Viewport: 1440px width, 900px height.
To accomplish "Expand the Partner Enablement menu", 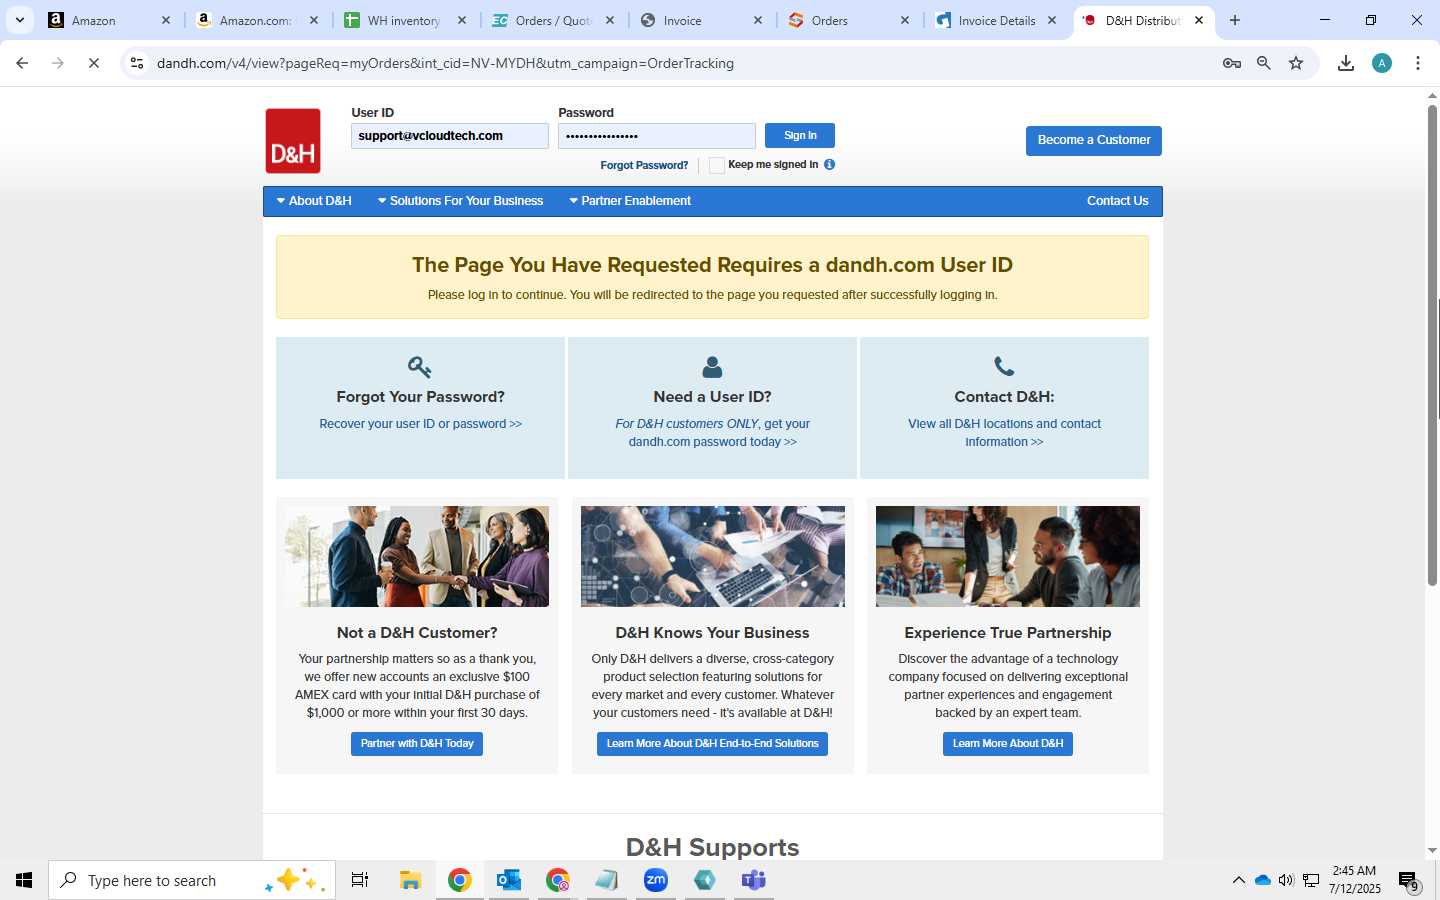I will [x=630, y=201].
